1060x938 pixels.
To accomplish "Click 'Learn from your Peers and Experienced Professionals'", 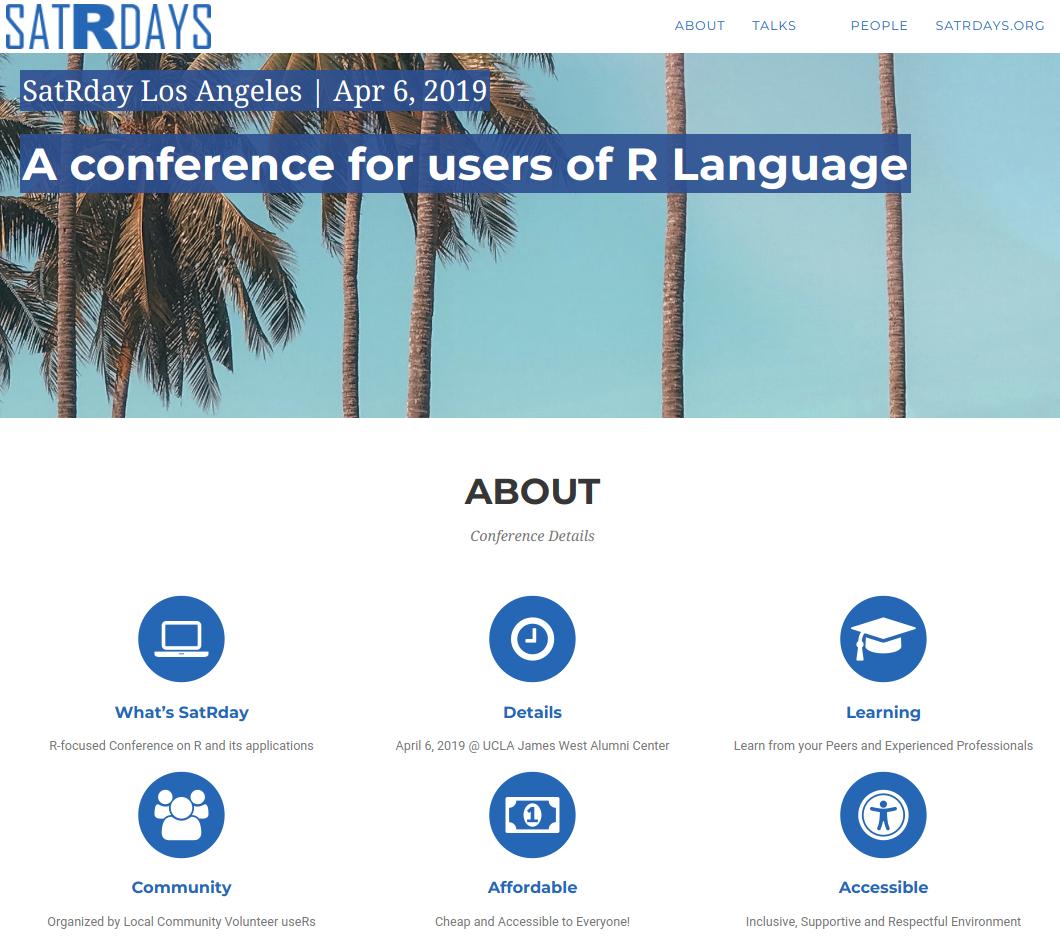I will tap(883, 745).
